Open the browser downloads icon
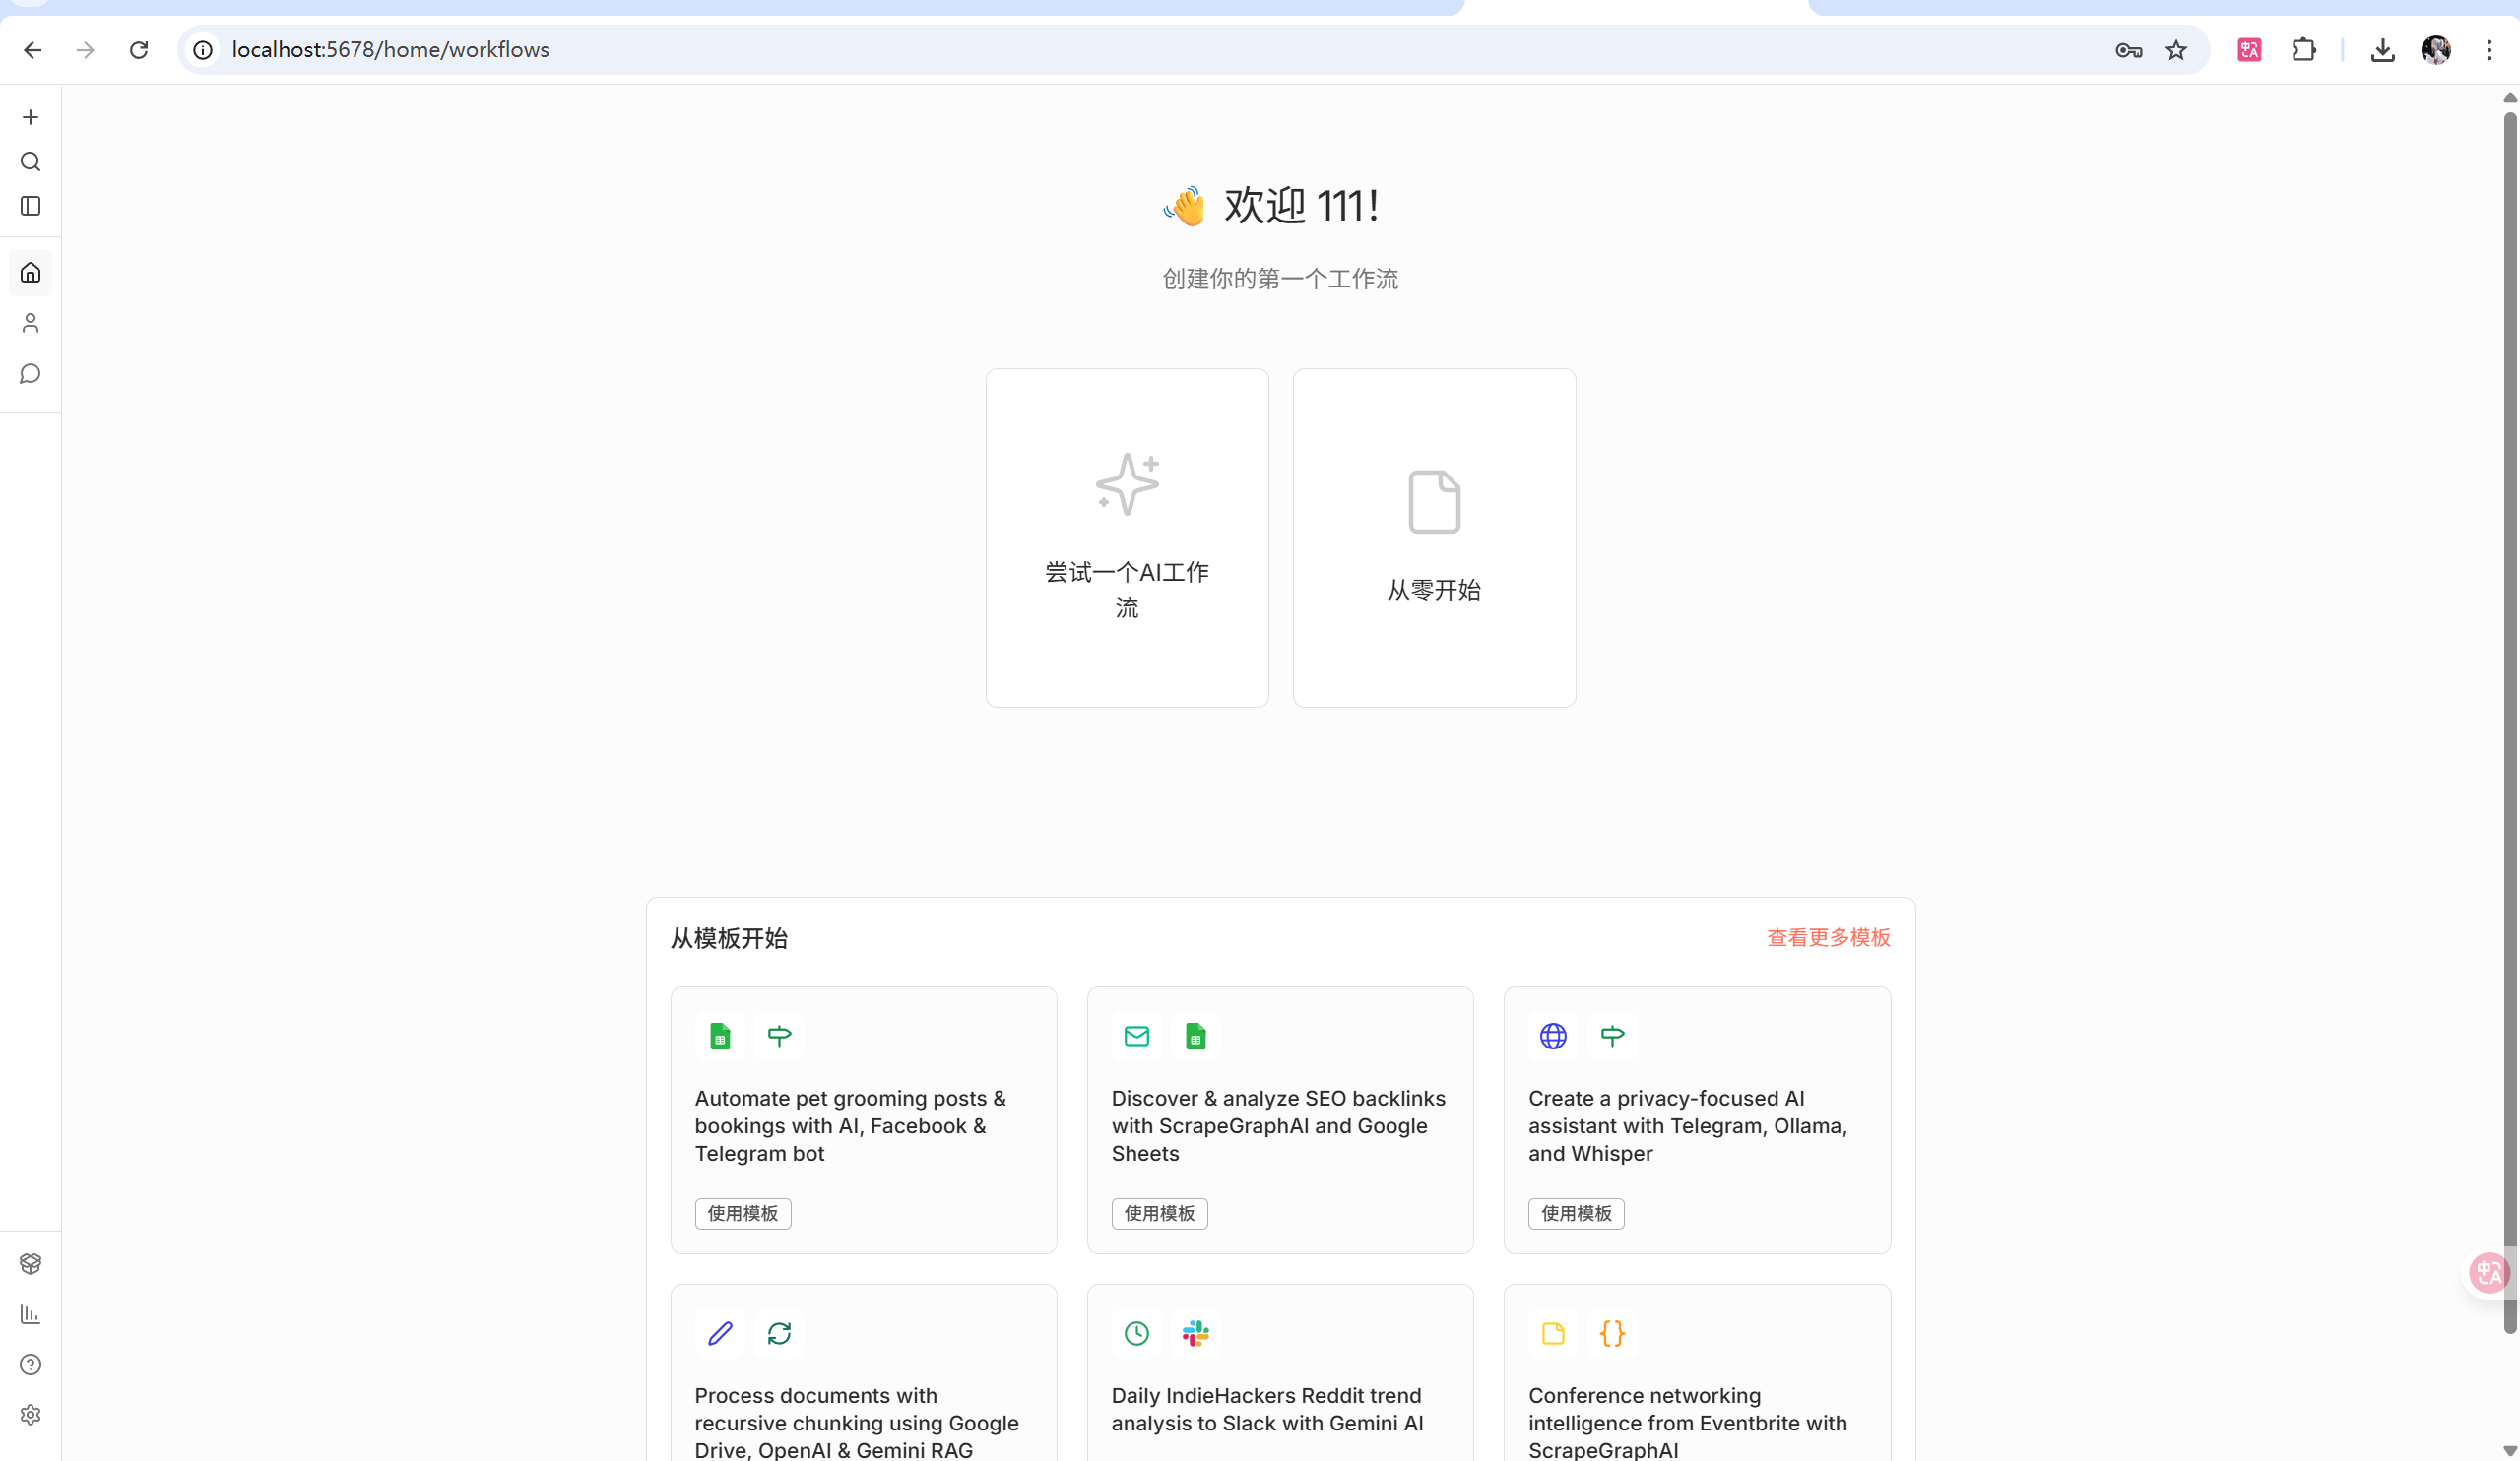This screenshot has width=2520, height=1461. [2383, 50]
